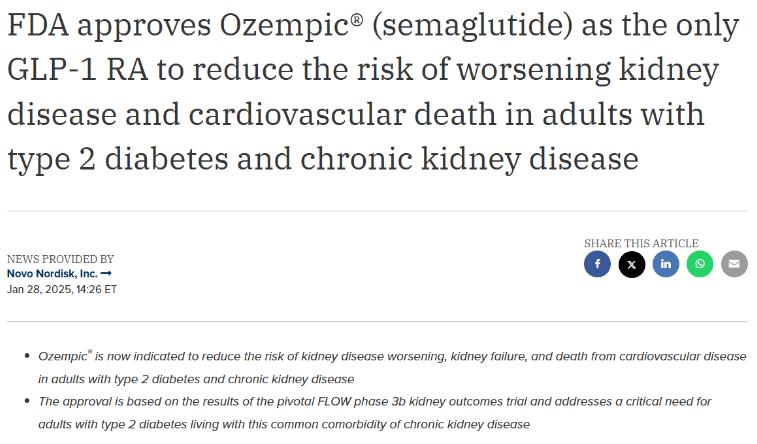
Task: Share the article by email
Action: [734, 264]
